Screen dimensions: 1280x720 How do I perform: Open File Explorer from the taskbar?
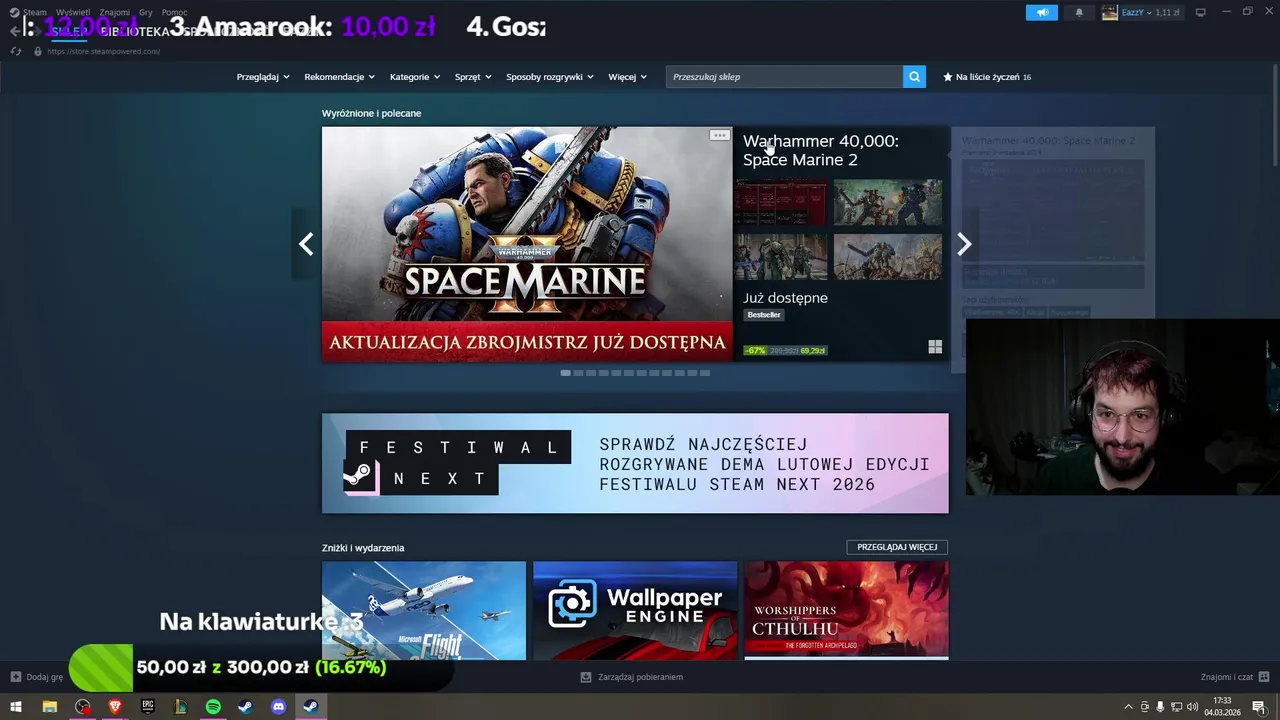pyautogui.click(x=49, y=707)
